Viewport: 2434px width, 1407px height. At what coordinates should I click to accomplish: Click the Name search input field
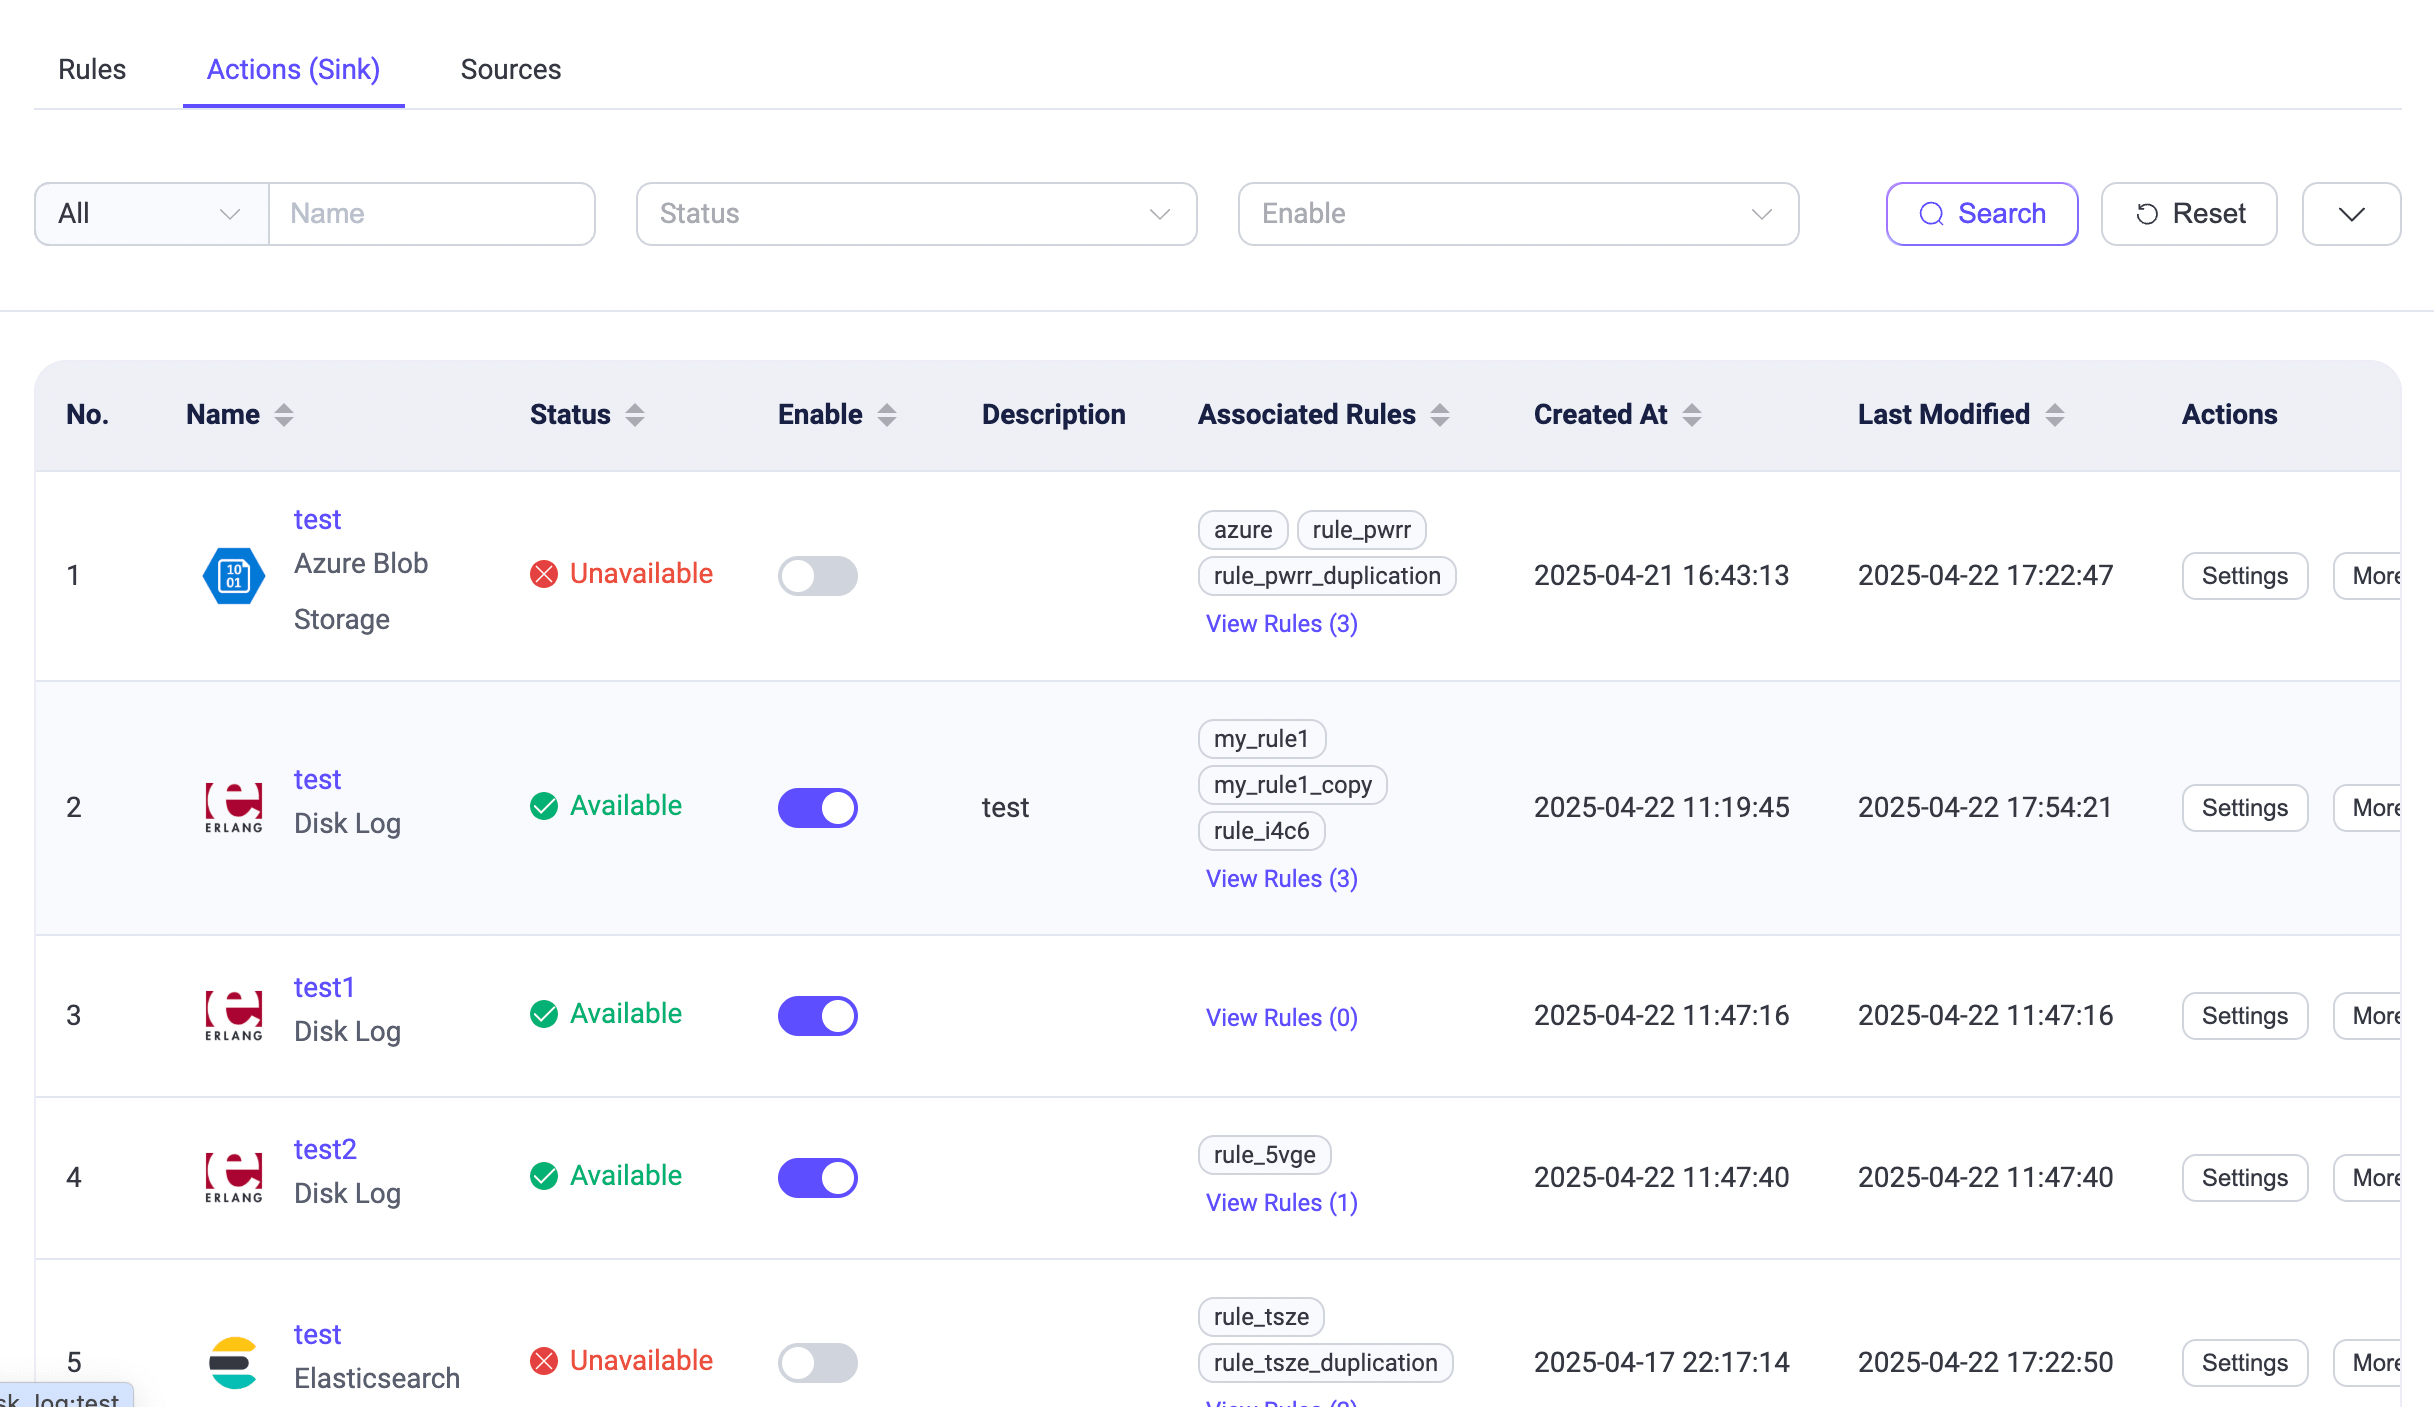tap(432, 214)
